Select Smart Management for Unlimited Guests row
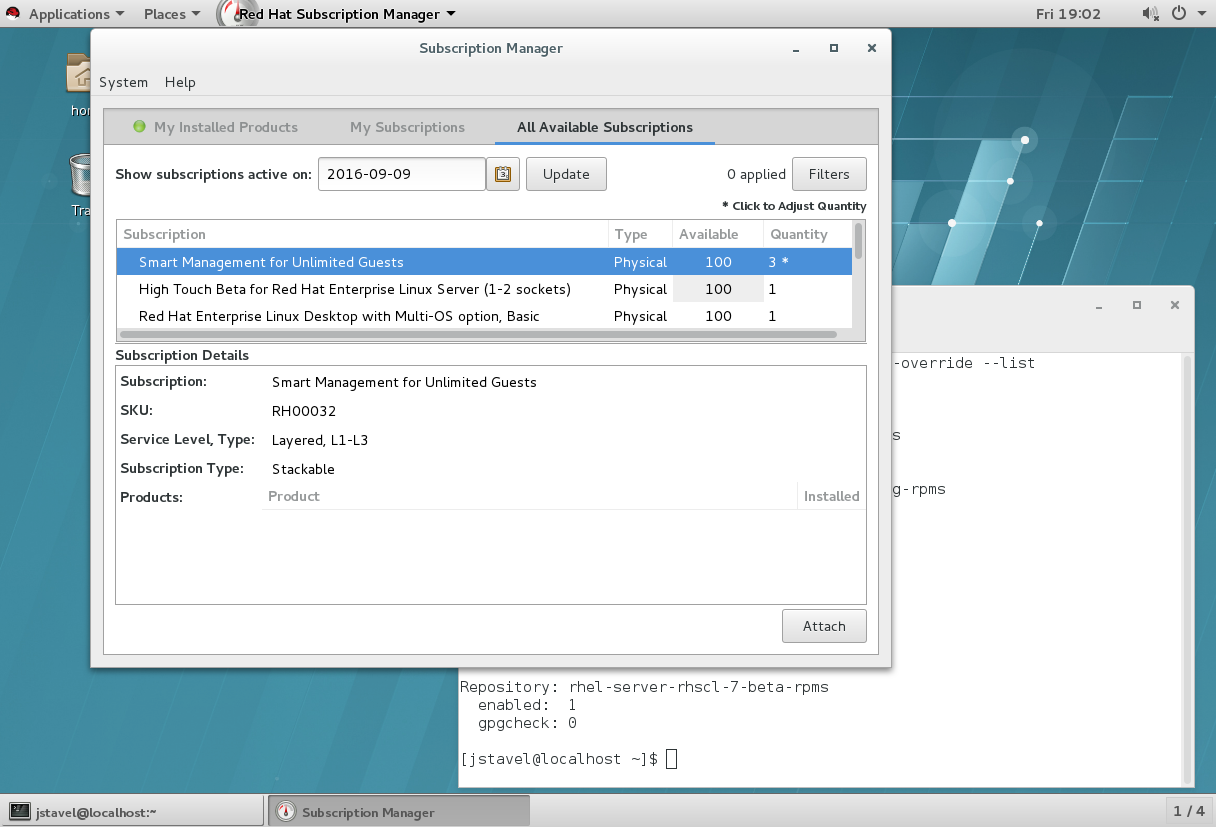Screen dimensions: 1216x827 click(x=484, y=262)
